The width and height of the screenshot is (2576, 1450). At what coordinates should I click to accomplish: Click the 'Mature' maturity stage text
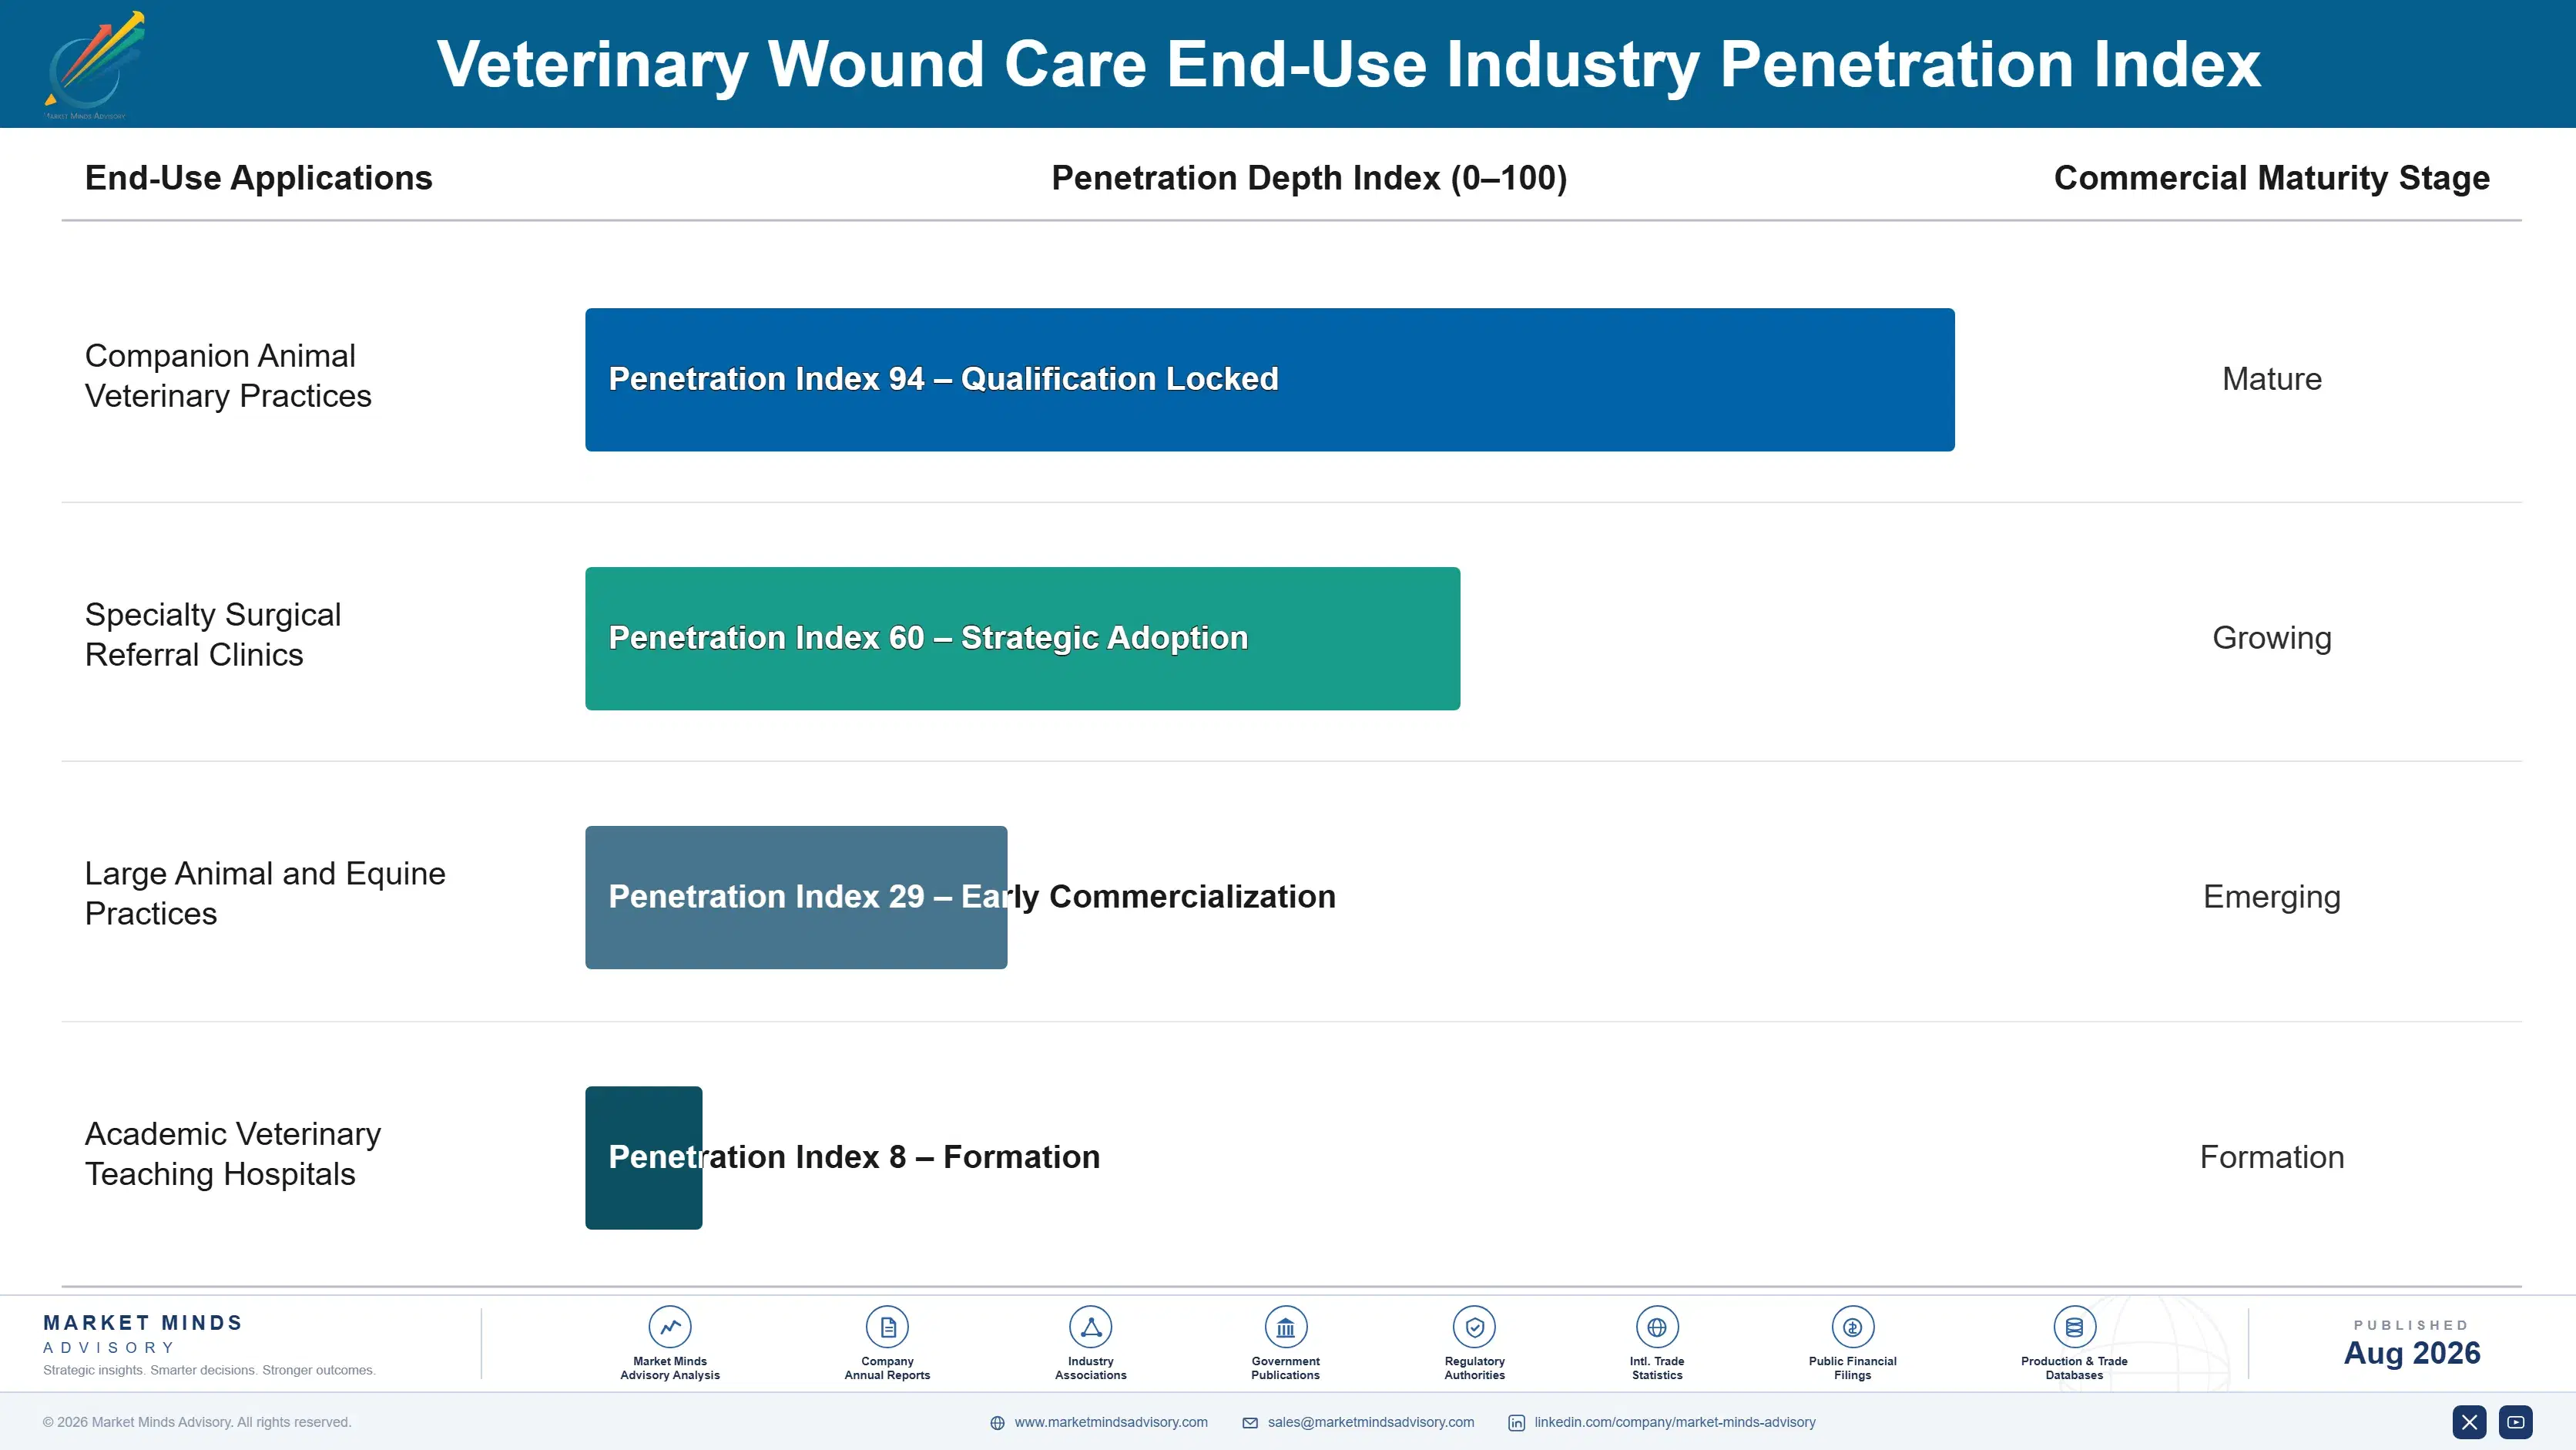click(2271, 379)
